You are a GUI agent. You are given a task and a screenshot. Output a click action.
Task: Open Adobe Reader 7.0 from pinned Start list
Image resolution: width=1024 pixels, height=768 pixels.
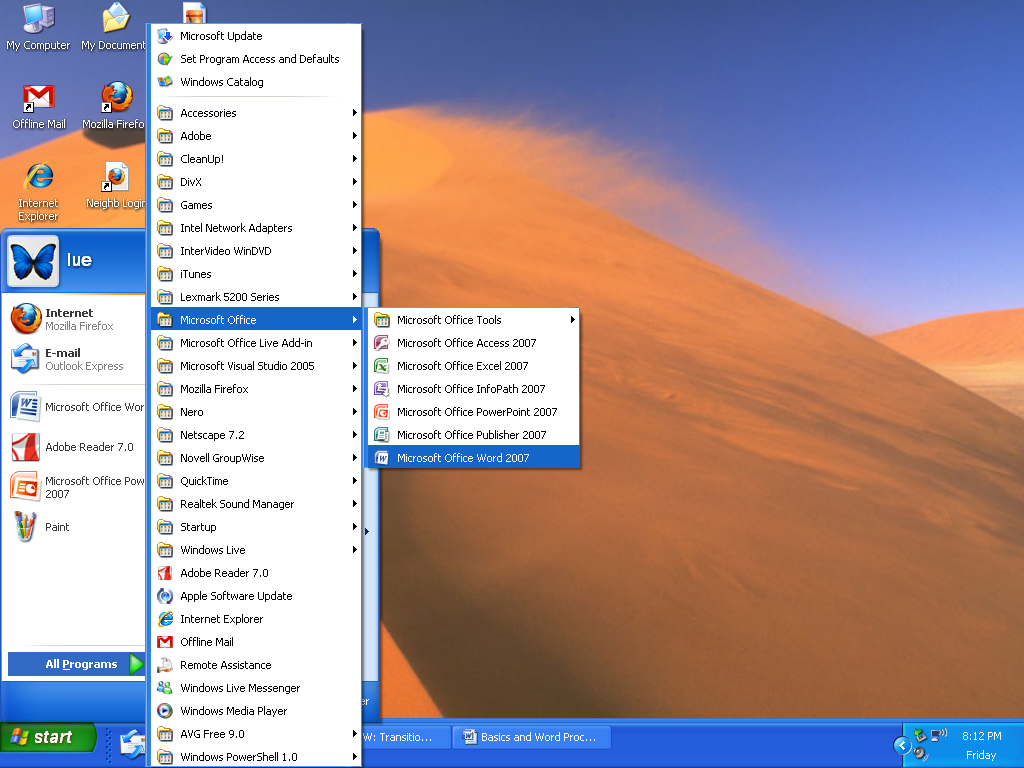click(x=74, y=447)
